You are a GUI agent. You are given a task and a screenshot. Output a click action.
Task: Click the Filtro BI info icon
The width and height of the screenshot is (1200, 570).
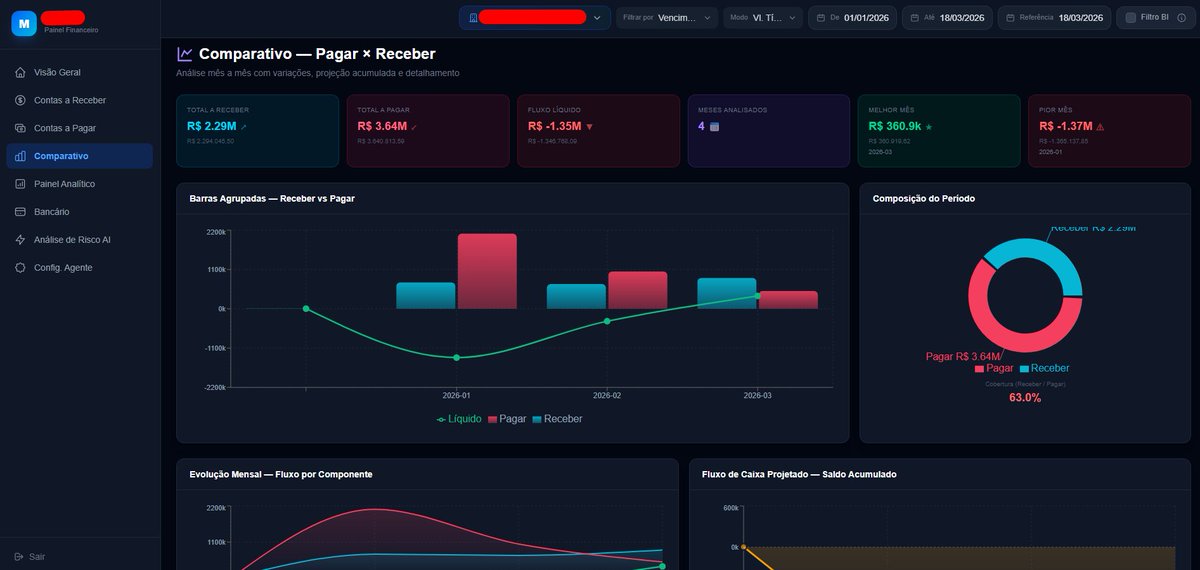click(1180, 17)
